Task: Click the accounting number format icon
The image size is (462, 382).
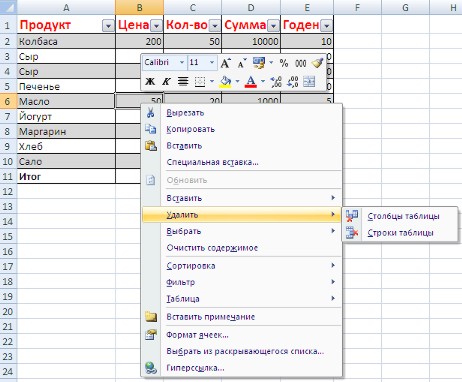Action: 259,63
